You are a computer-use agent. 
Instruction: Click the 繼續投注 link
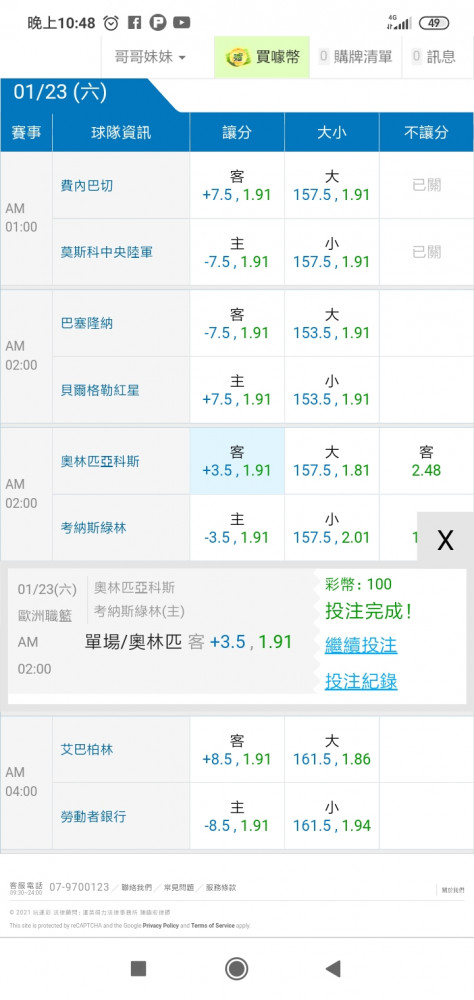point(361,645)
